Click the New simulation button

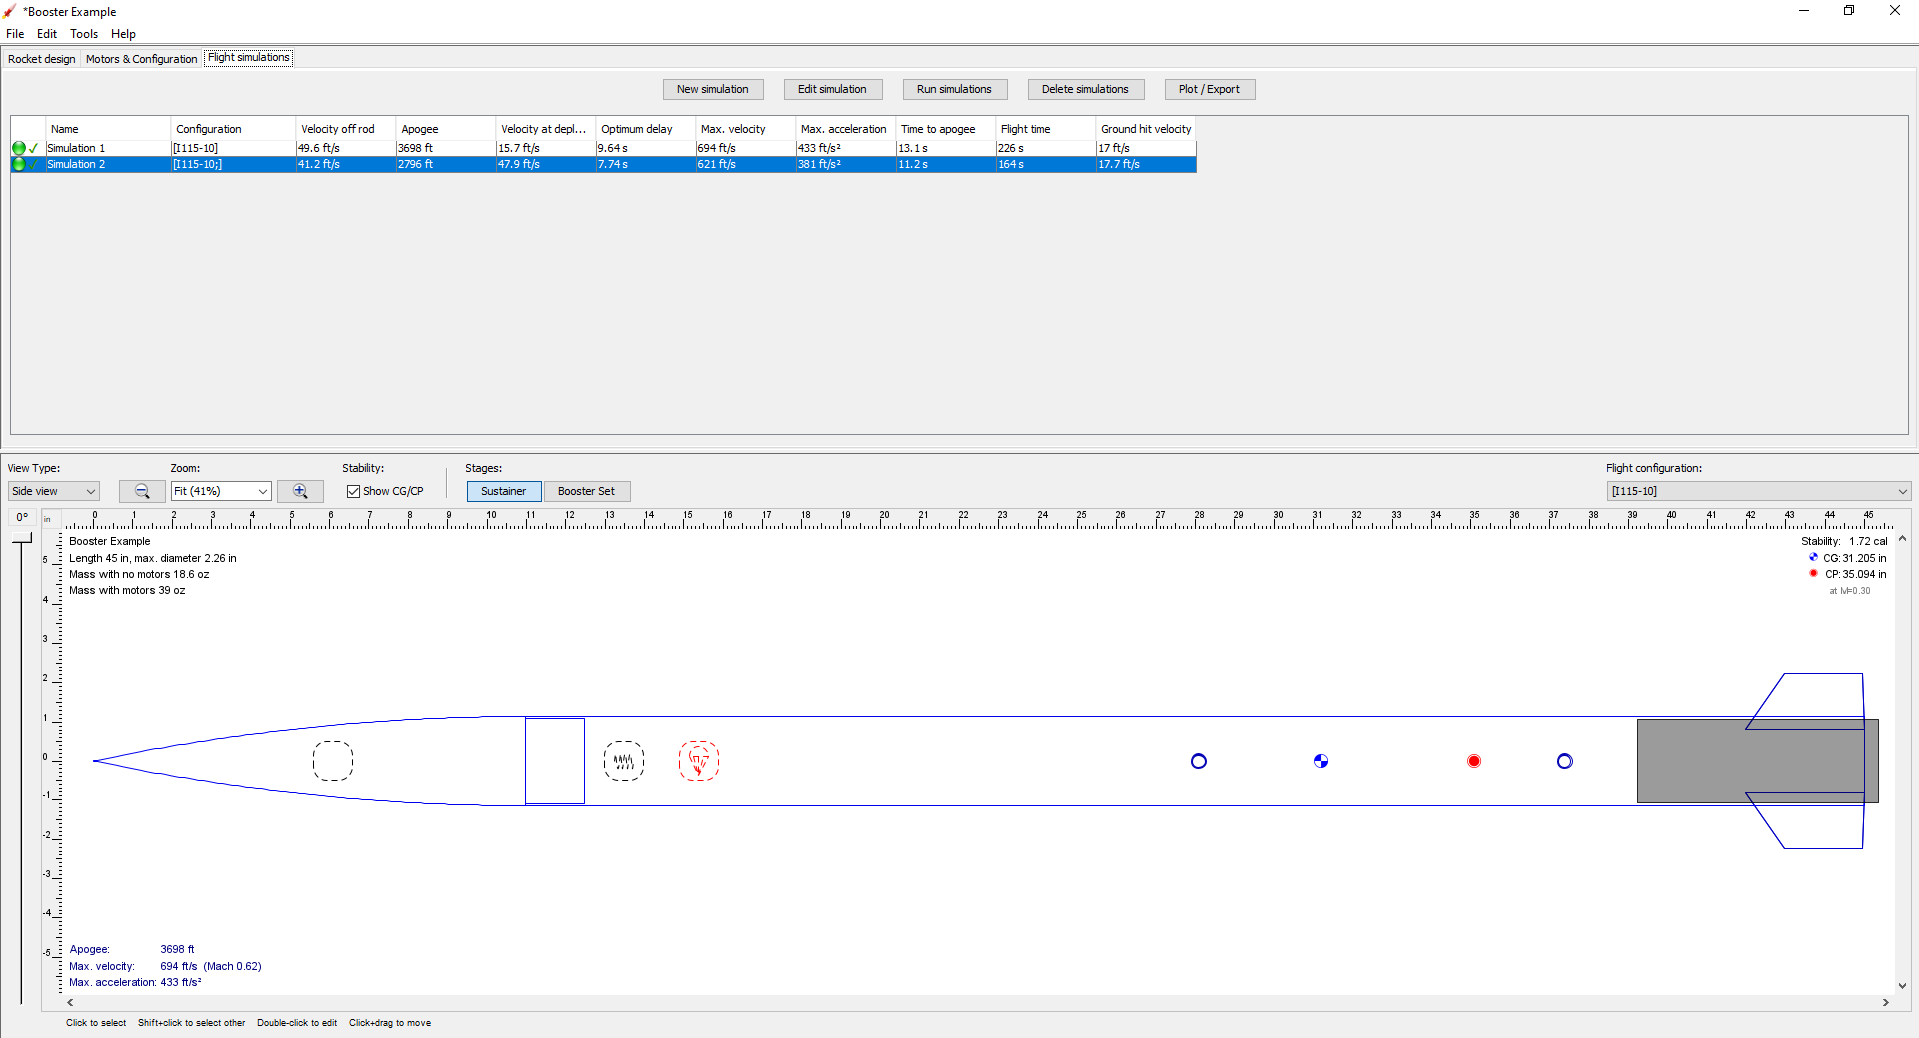713,89
